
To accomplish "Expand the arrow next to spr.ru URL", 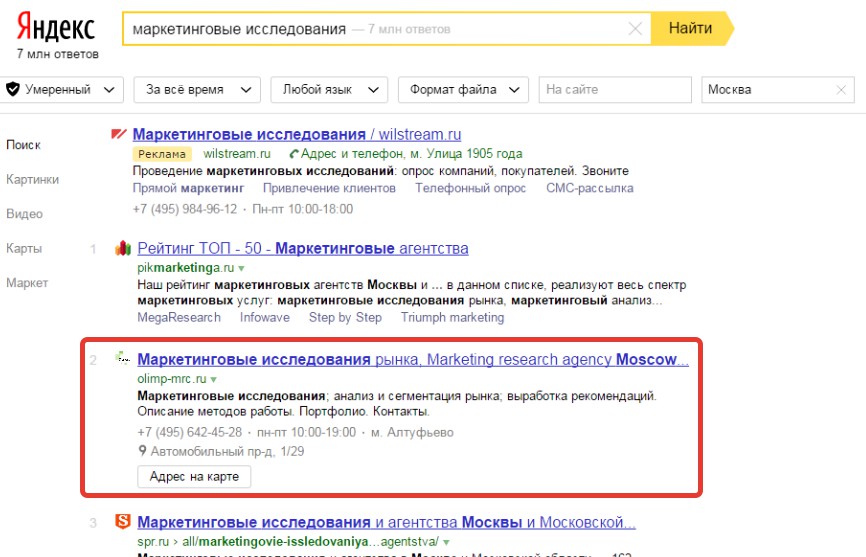I will tap(446, 543).
